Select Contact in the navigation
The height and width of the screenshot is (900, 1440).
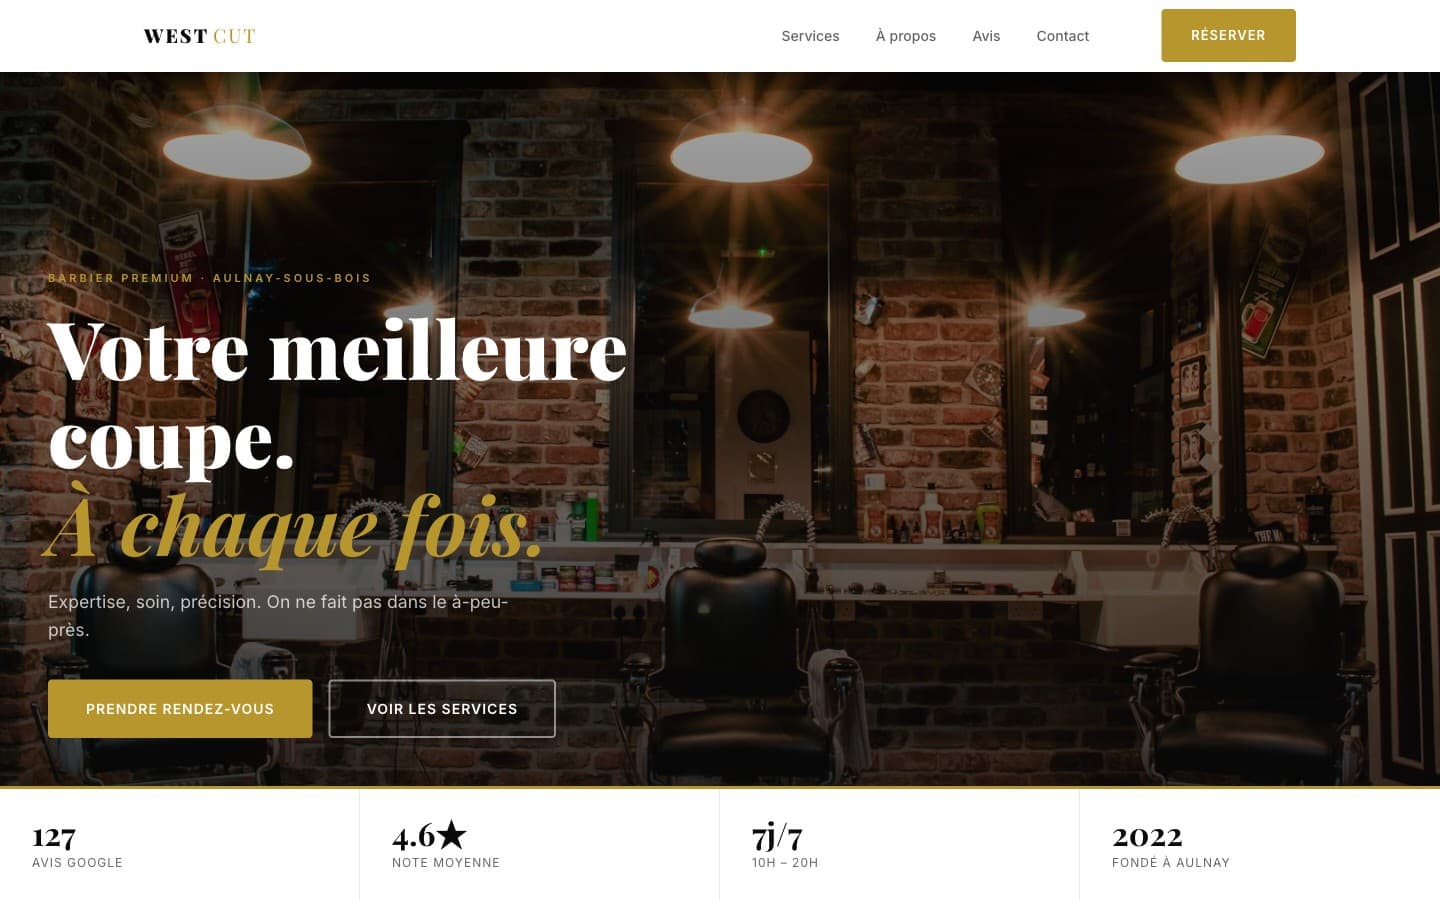(1062, 36)
